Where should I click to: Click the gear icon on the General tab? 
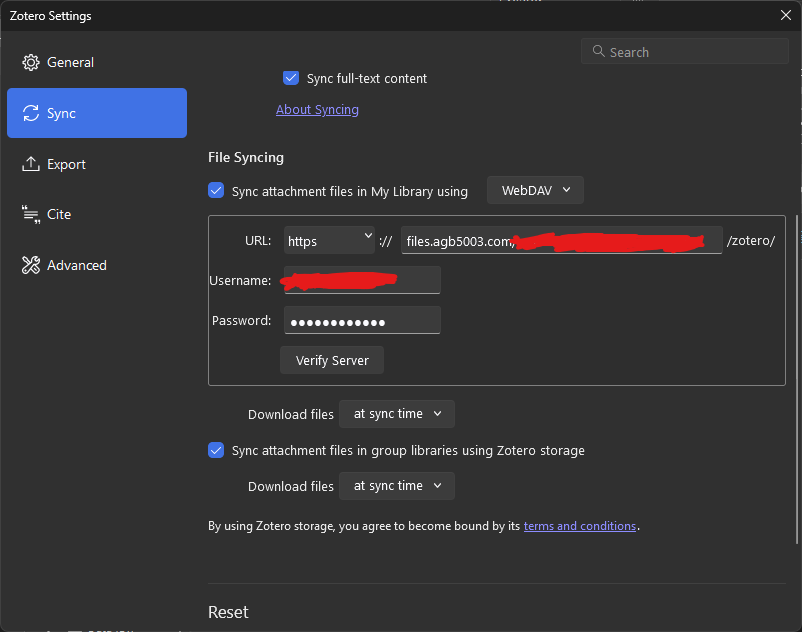[29, 61]
